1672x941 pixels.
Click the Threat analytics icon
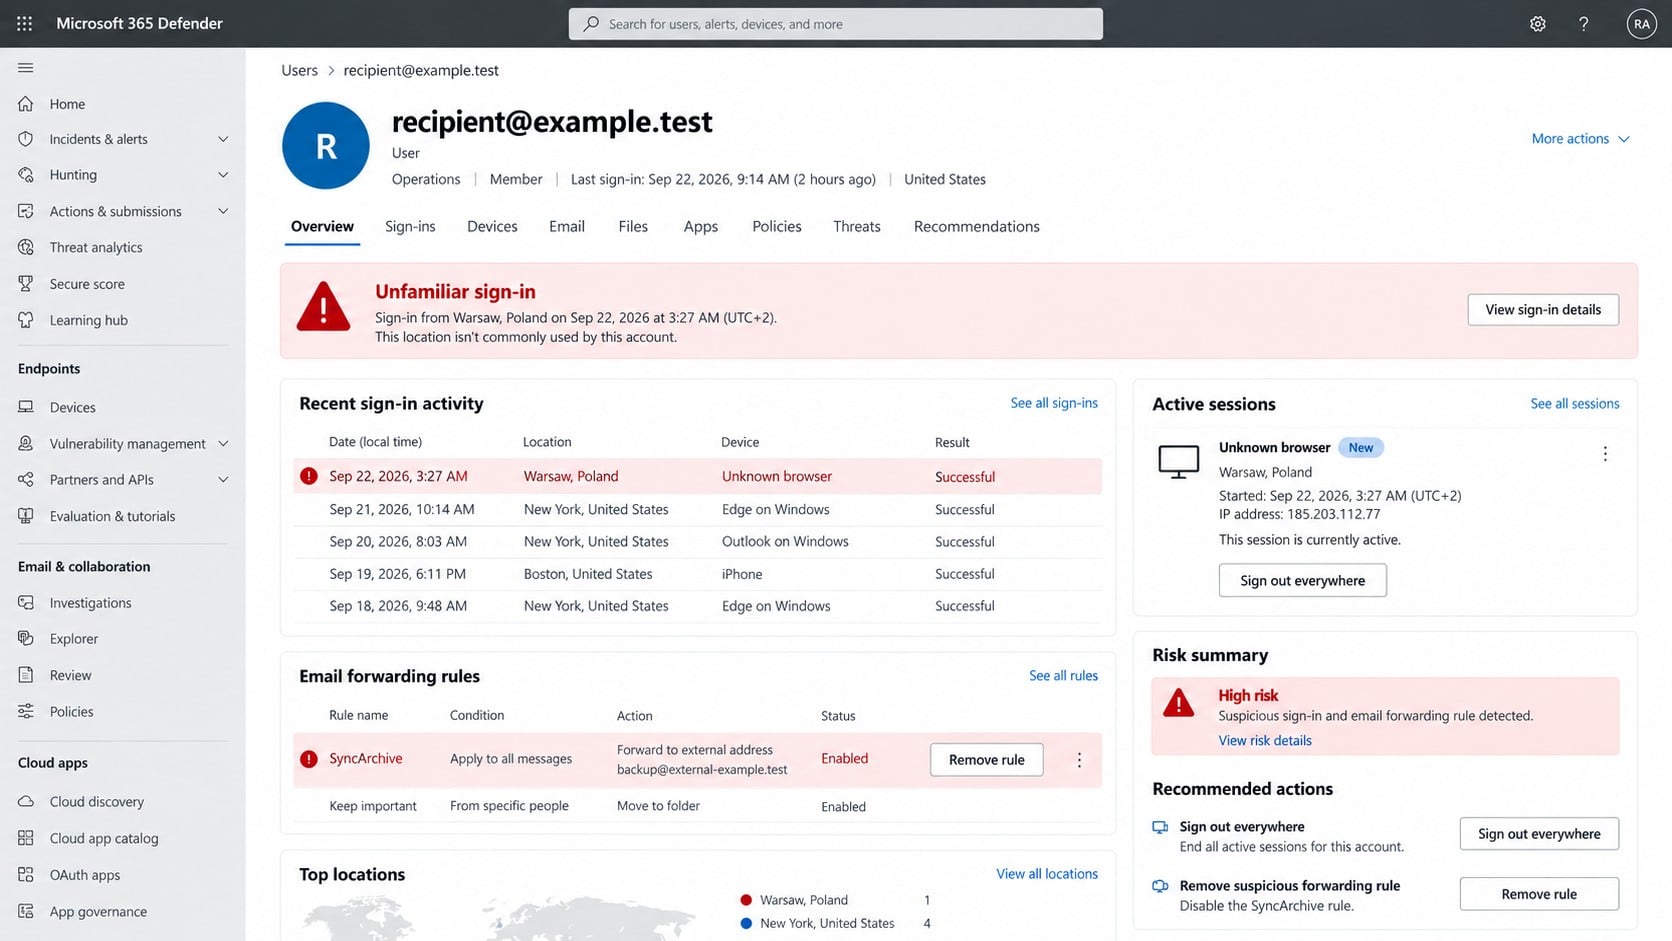[x=26, y=247]
